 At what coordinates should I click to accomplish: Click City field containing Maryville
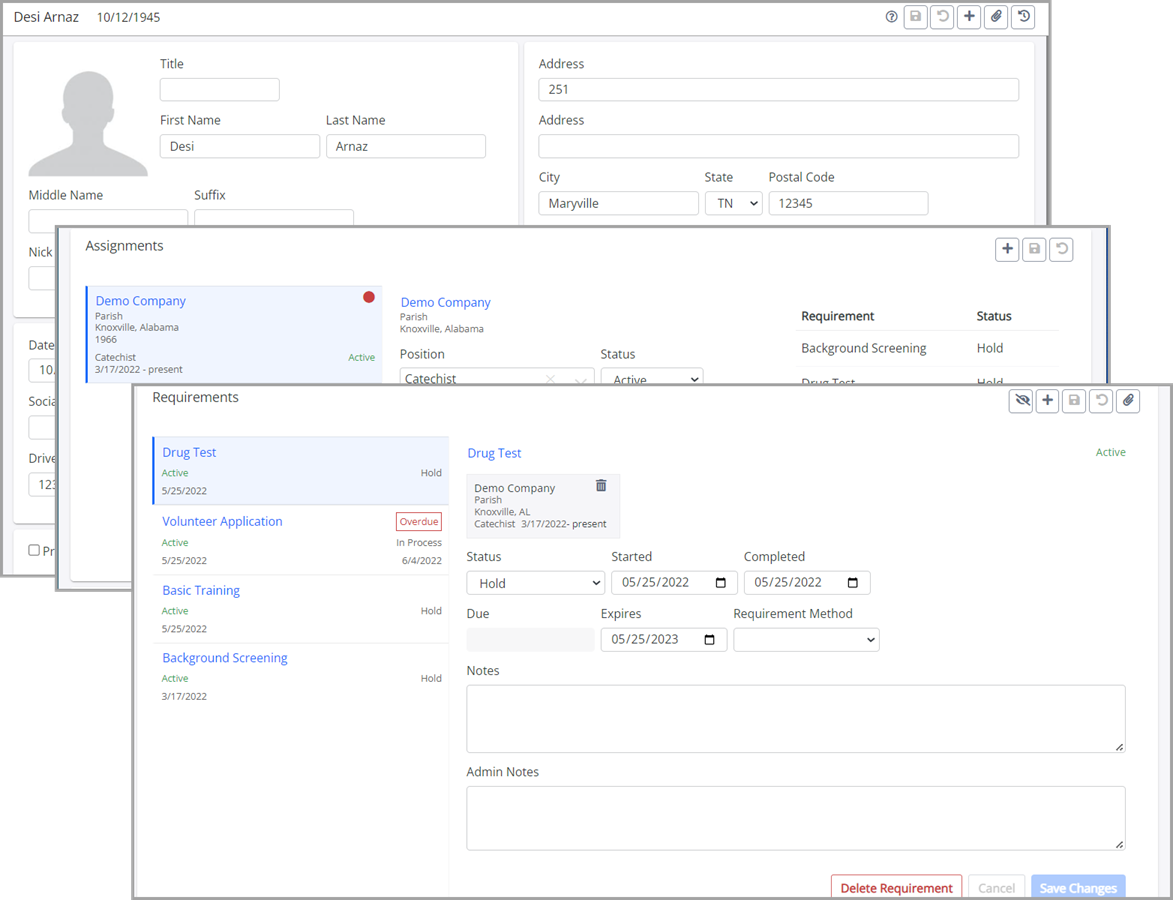click(x=619, y=203)
